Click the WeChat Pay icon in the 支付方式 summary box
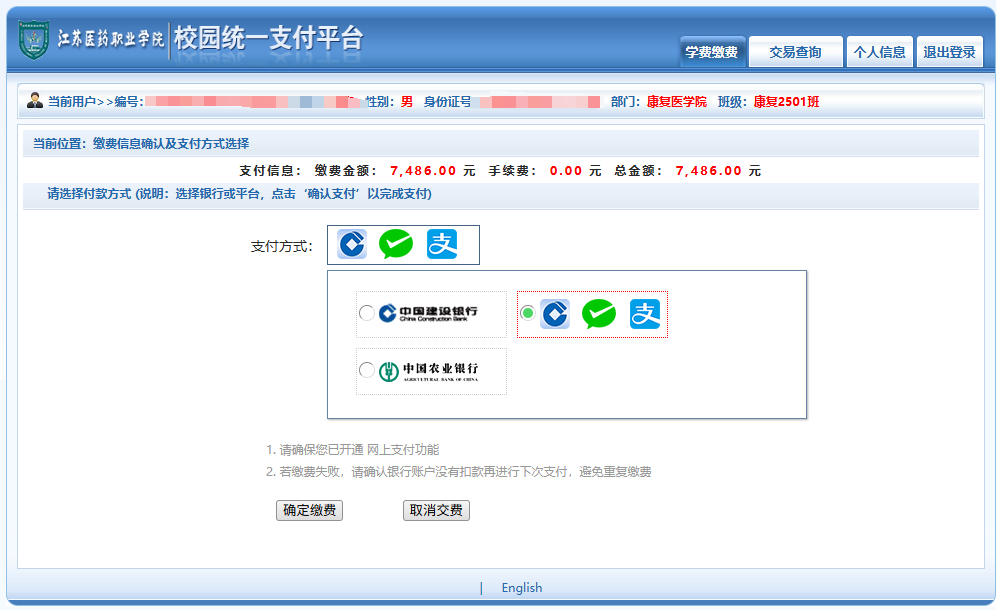The width and height of the screenshot is (996, 610). pyautogui.click(x=396, y=245)
